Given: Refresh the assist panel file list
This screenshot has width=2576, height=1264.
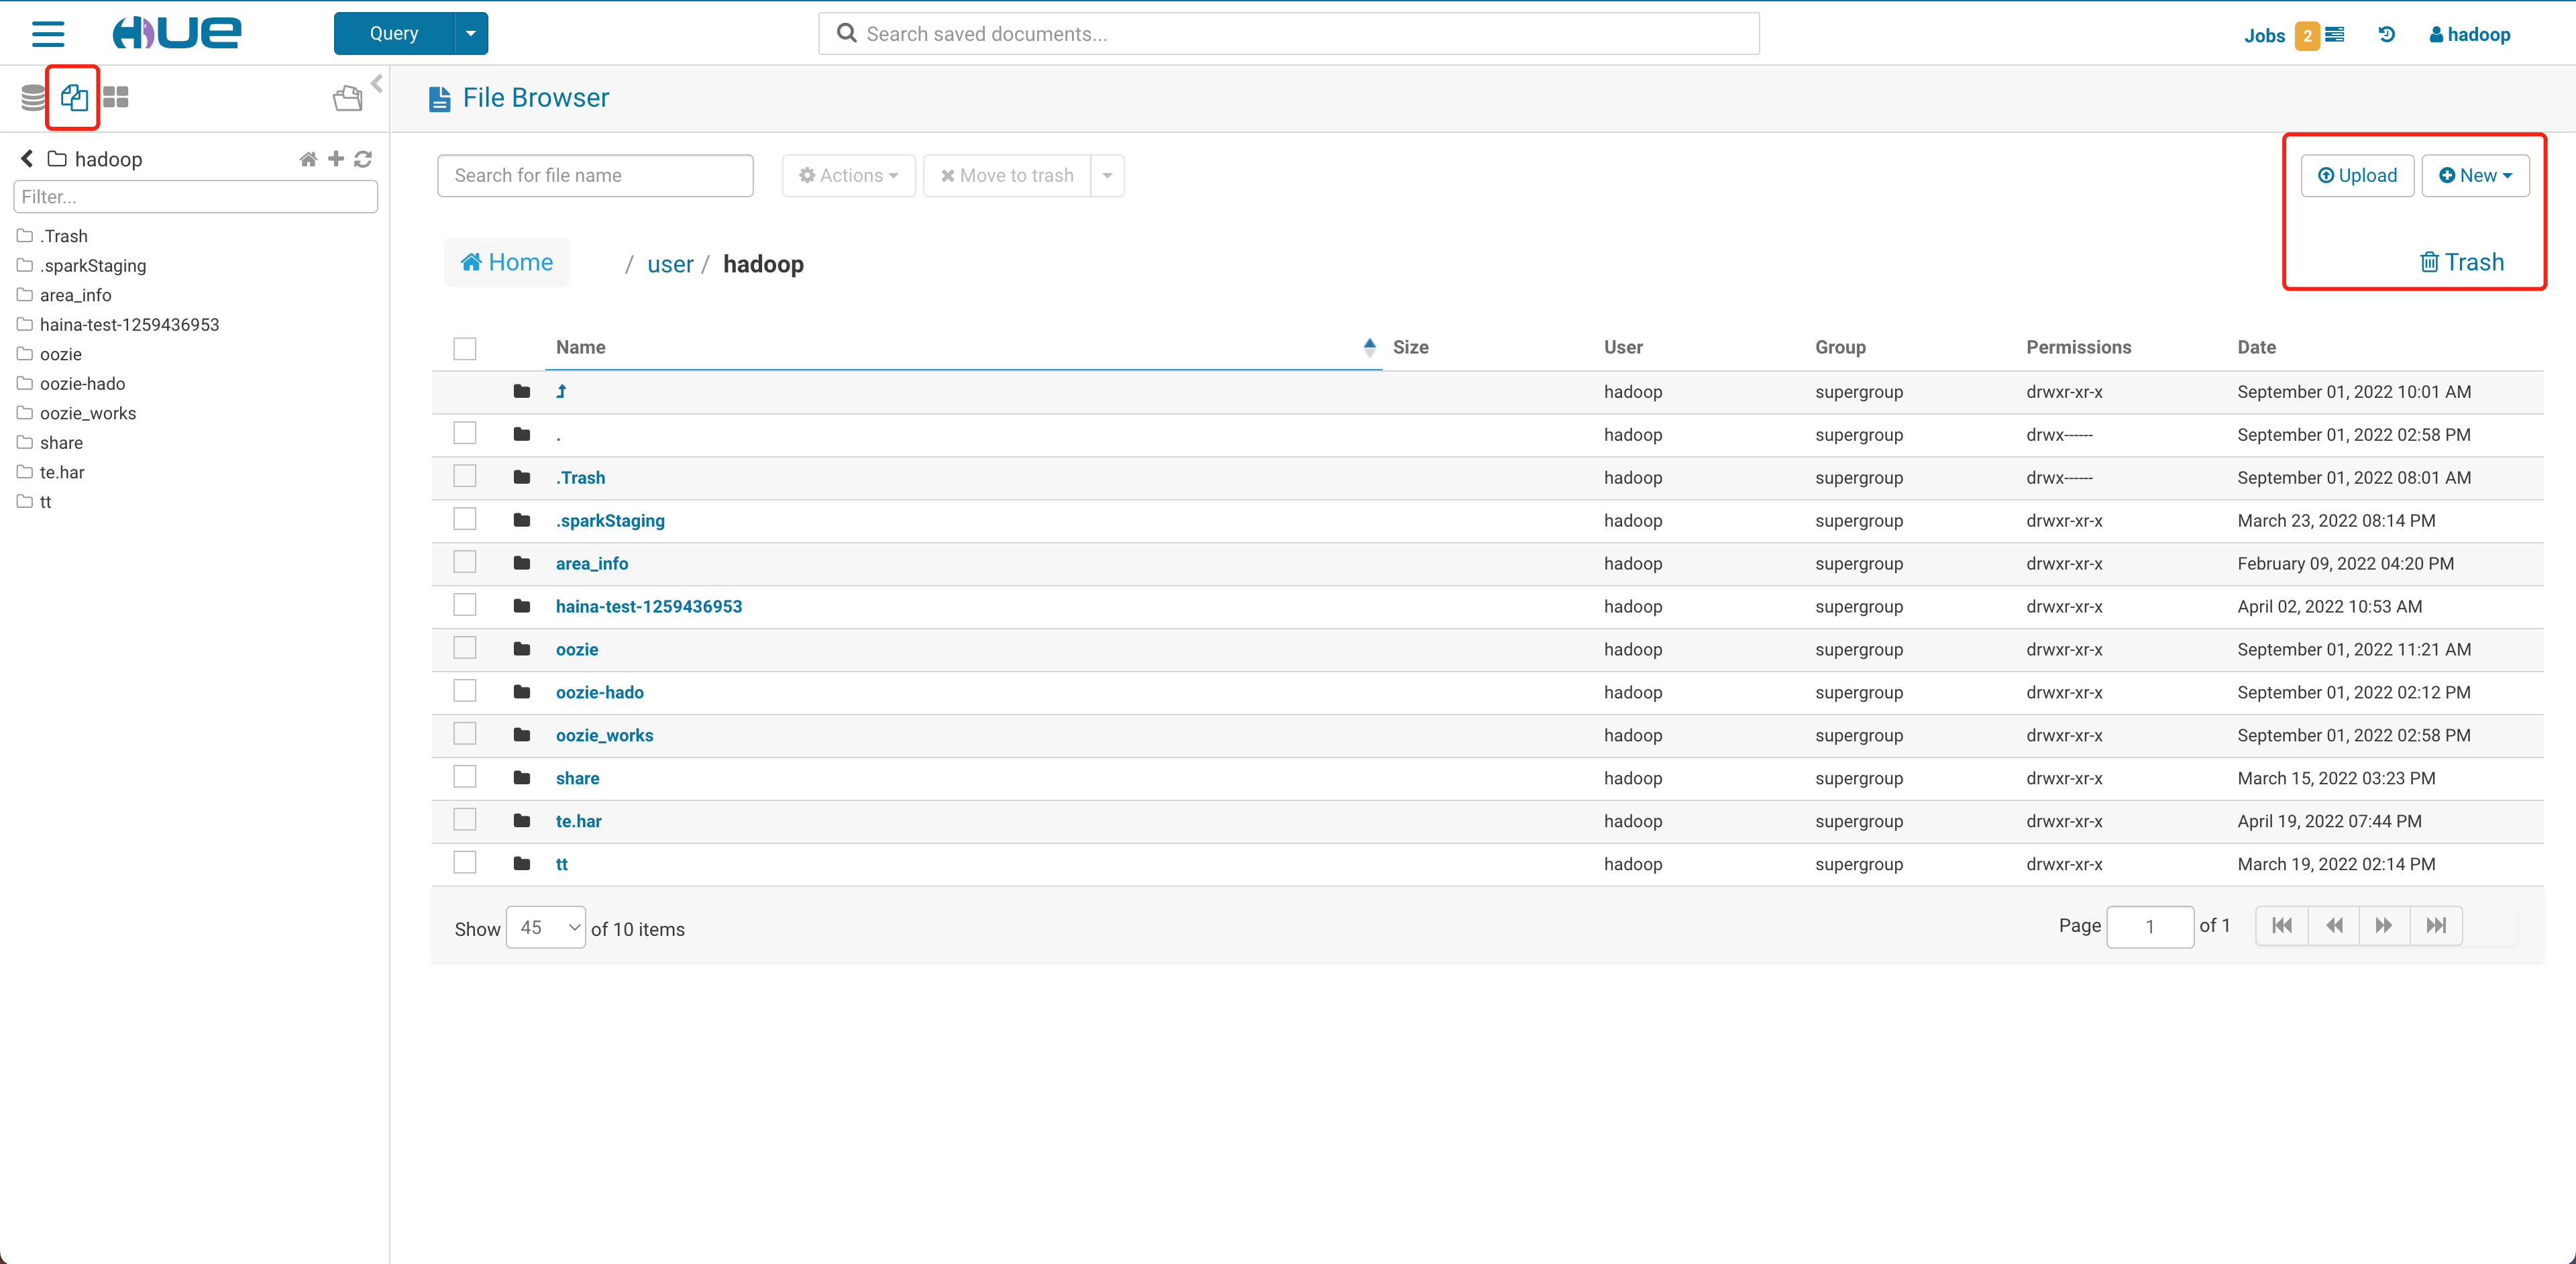Looking at the screenshot, I should tap(363, 159).
